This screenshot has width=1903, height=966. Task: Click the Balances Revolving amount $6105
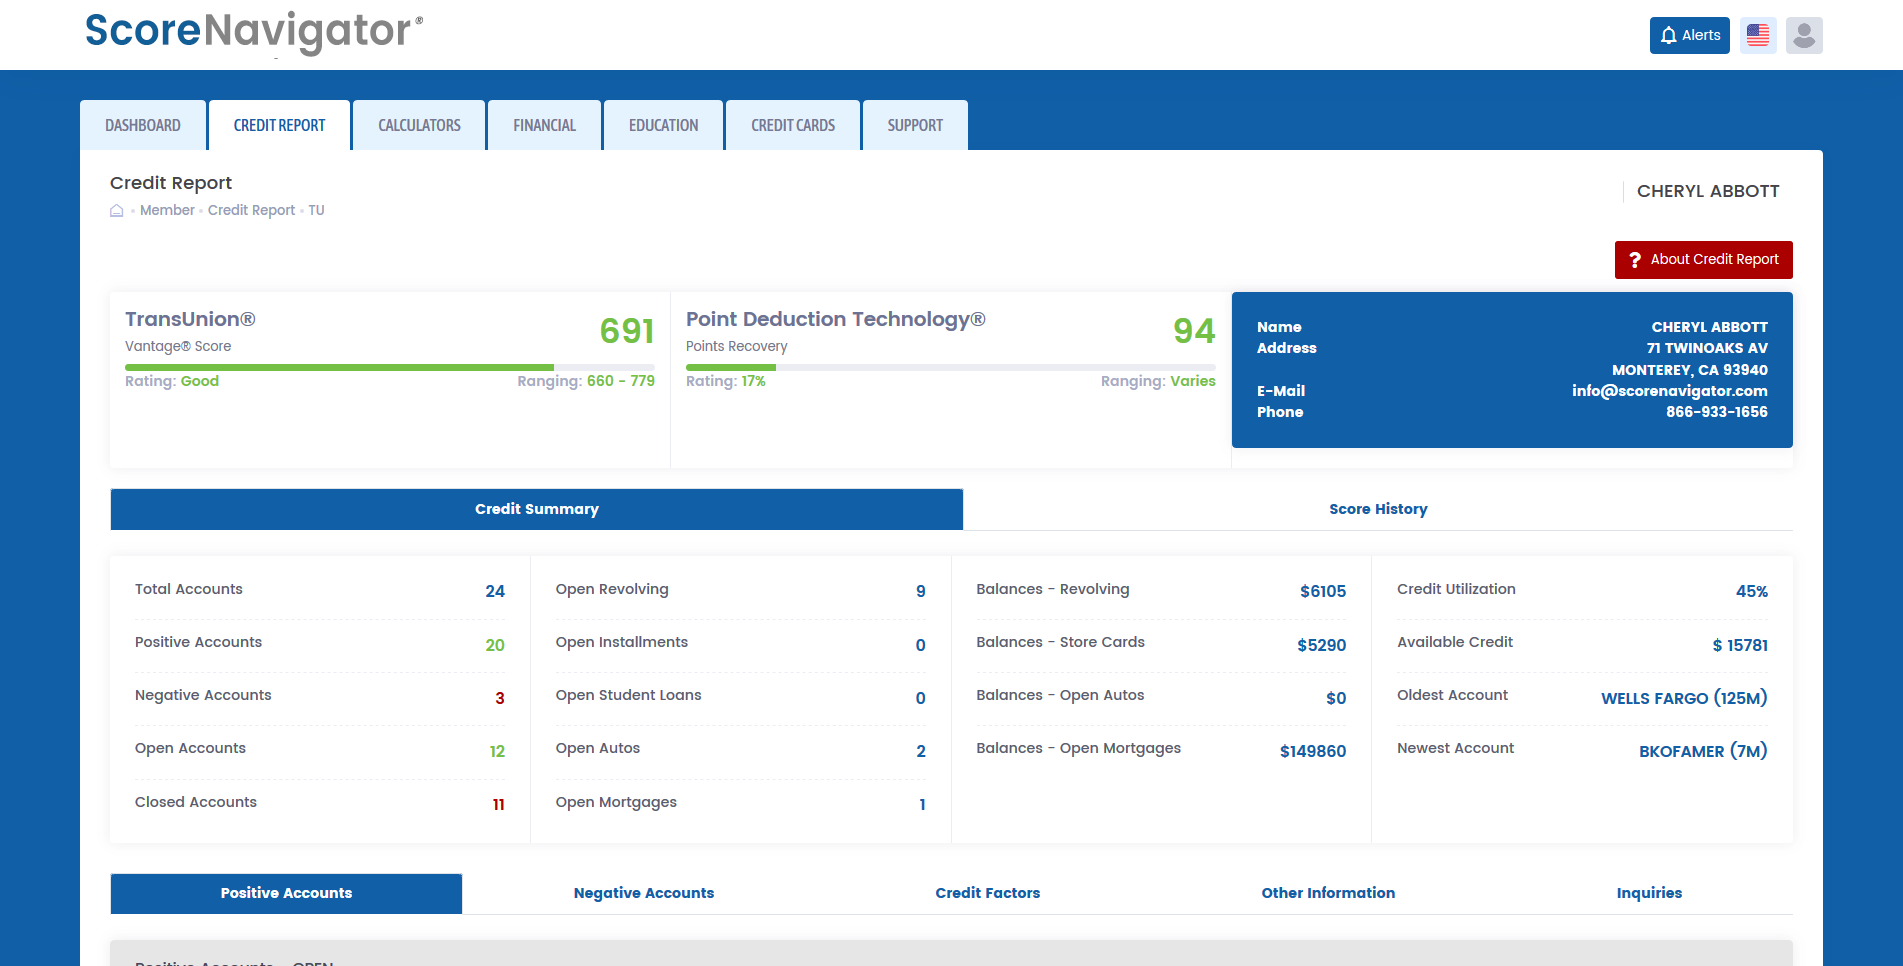[1323, 591]
